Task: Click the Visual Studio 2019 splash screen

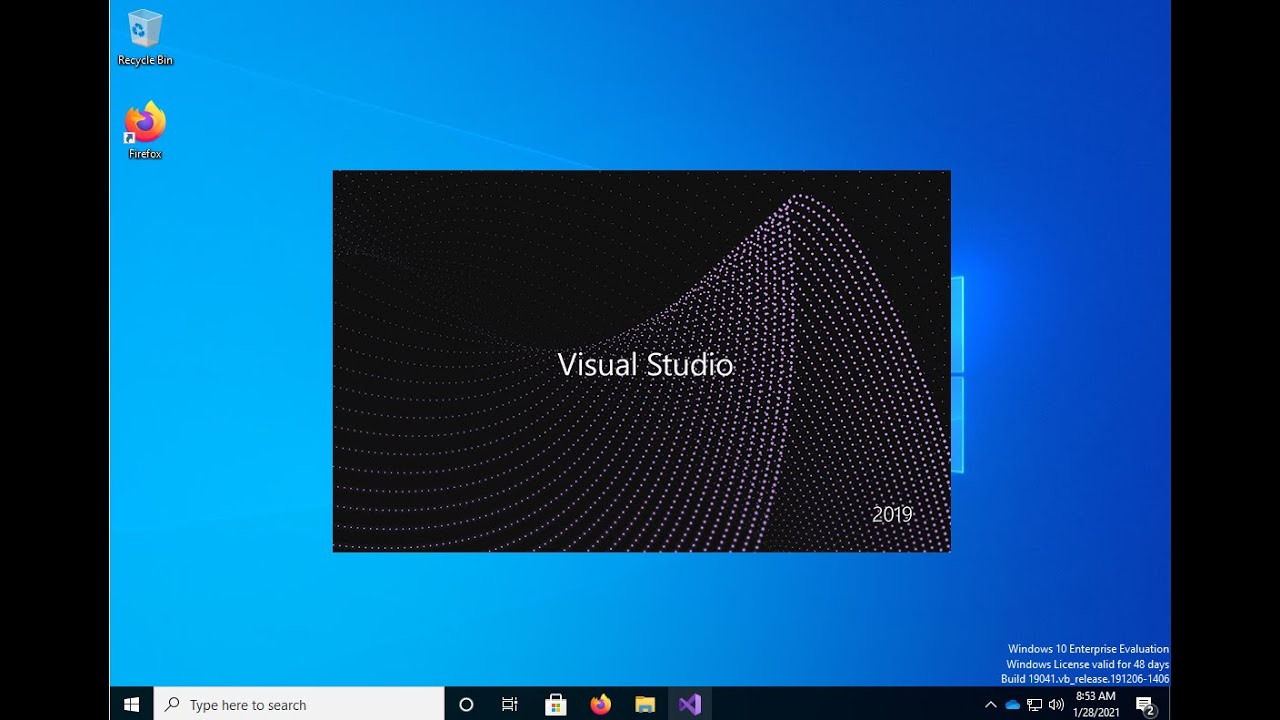Action: (x=642, y=361)
